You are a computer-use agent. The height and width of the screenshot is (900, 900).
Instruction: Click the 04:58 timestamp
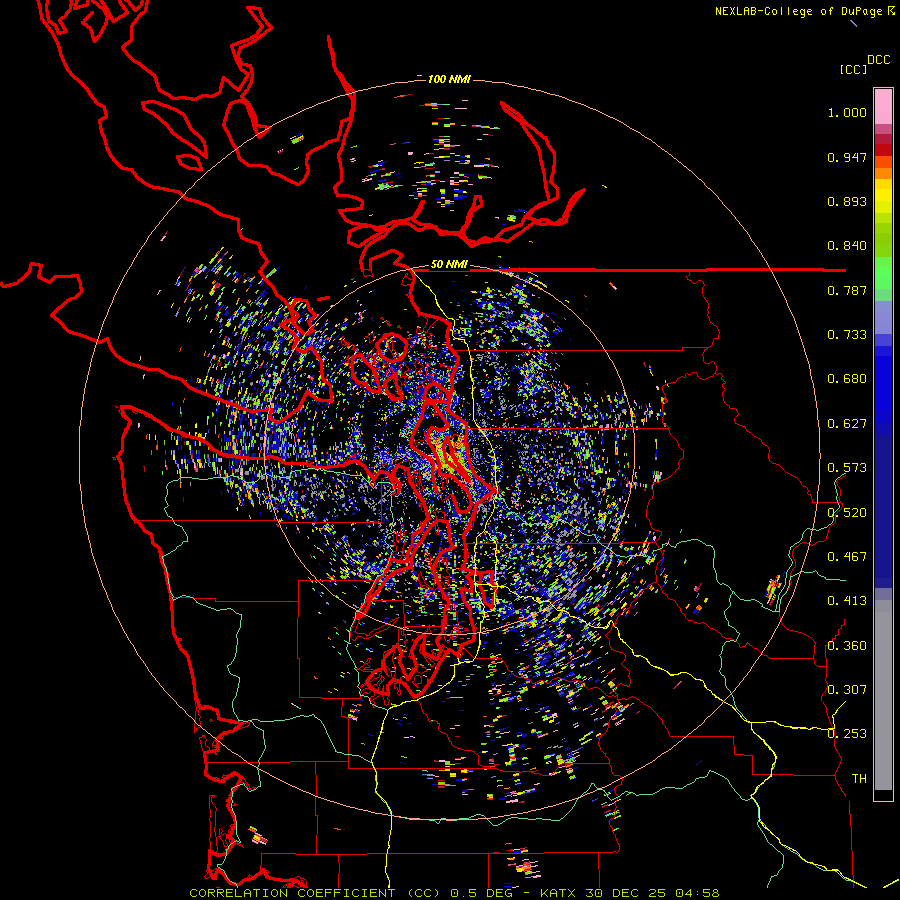click(x=697, y=893)
